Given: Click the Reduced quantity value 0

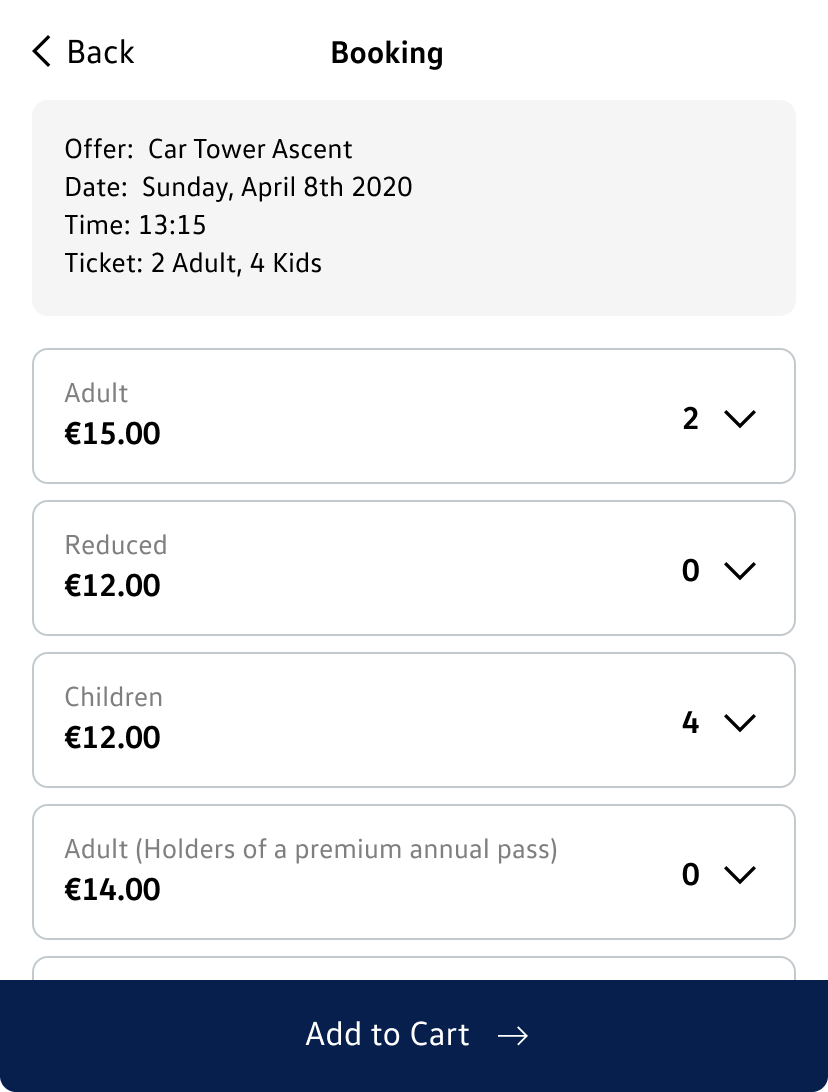Looking at the screenshot, I should click(691, 571).
